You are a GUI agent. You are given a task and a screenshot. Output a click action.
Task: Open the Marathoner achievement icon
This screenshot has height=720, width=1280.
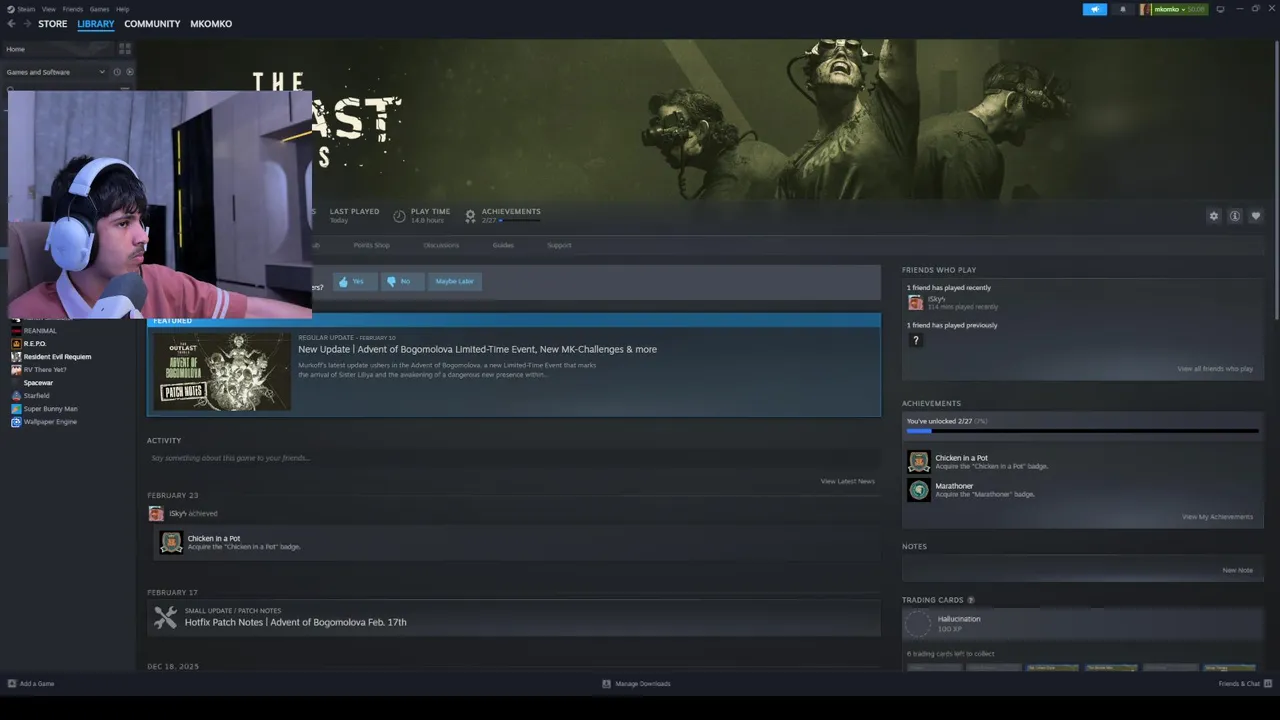(x=918, y=490)
